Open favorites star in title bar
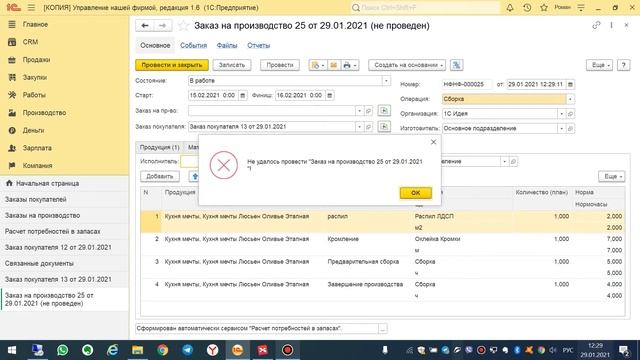This screenshot has width=640, height=360. (544, 7)
